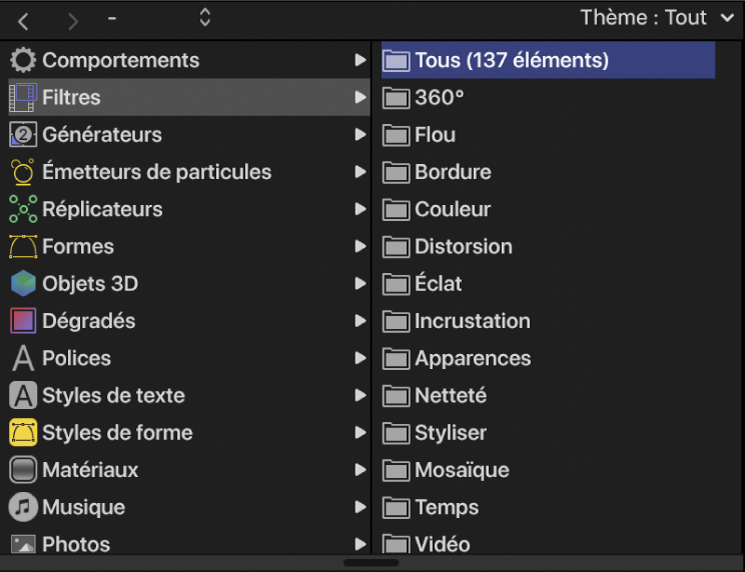Click the Musique note icon

tap(23, 507)
